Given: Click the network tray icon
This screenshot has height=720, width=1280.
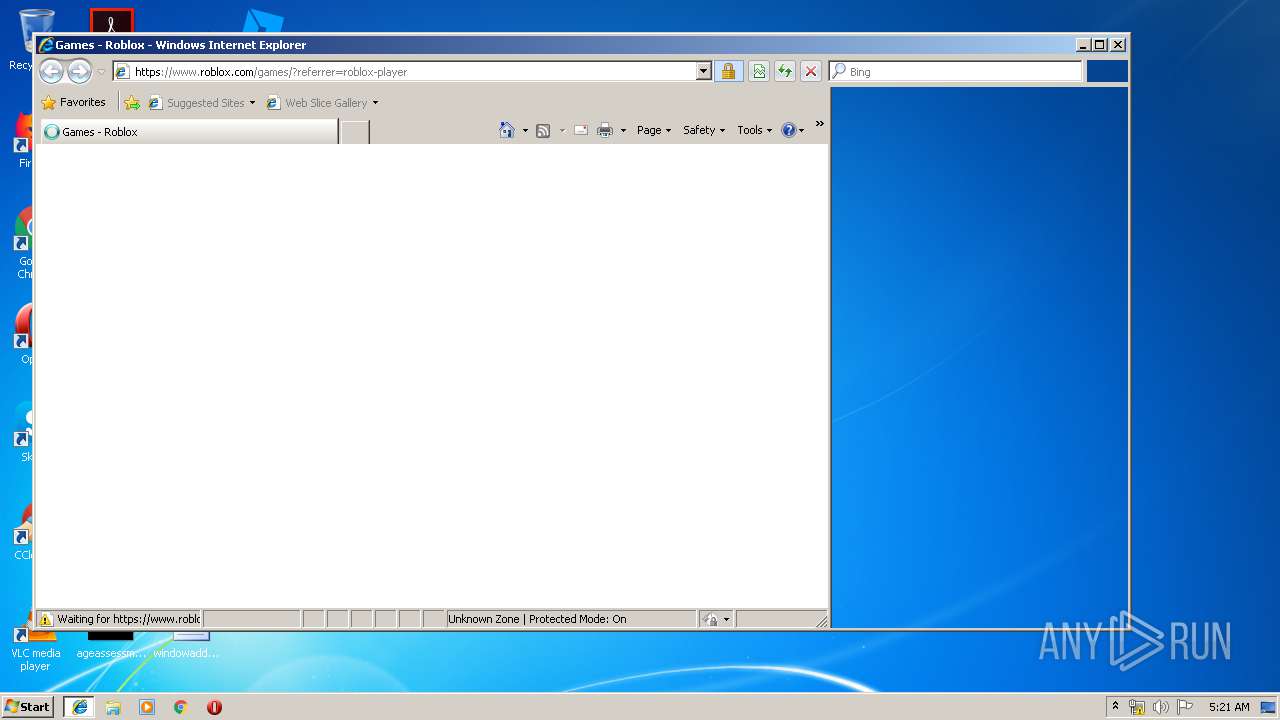Looking at the screenshot, I should (1137, 707).
